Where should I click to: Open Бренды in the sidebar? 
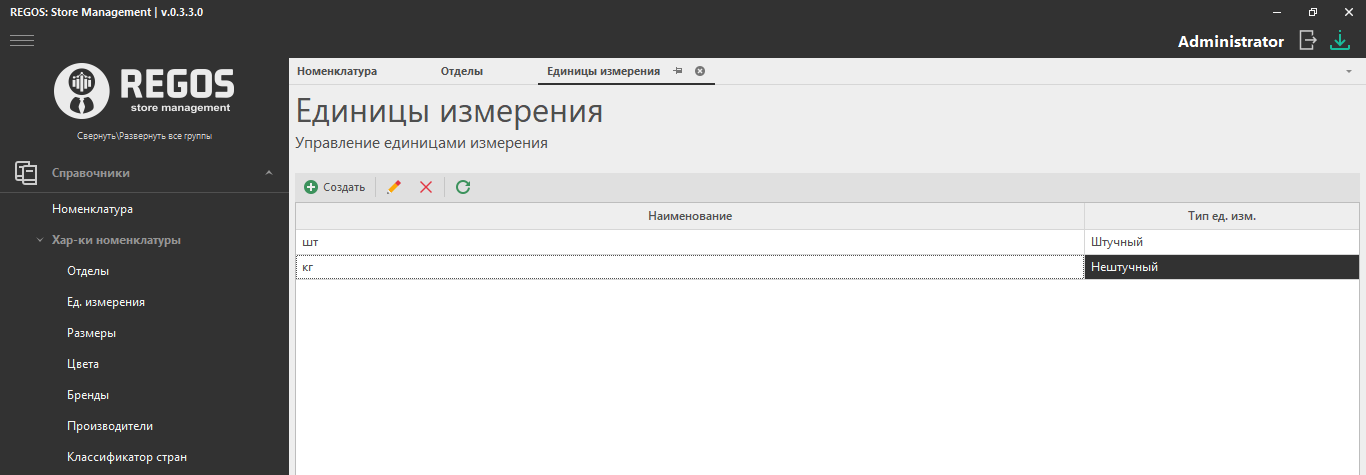[x=88, y=395]
